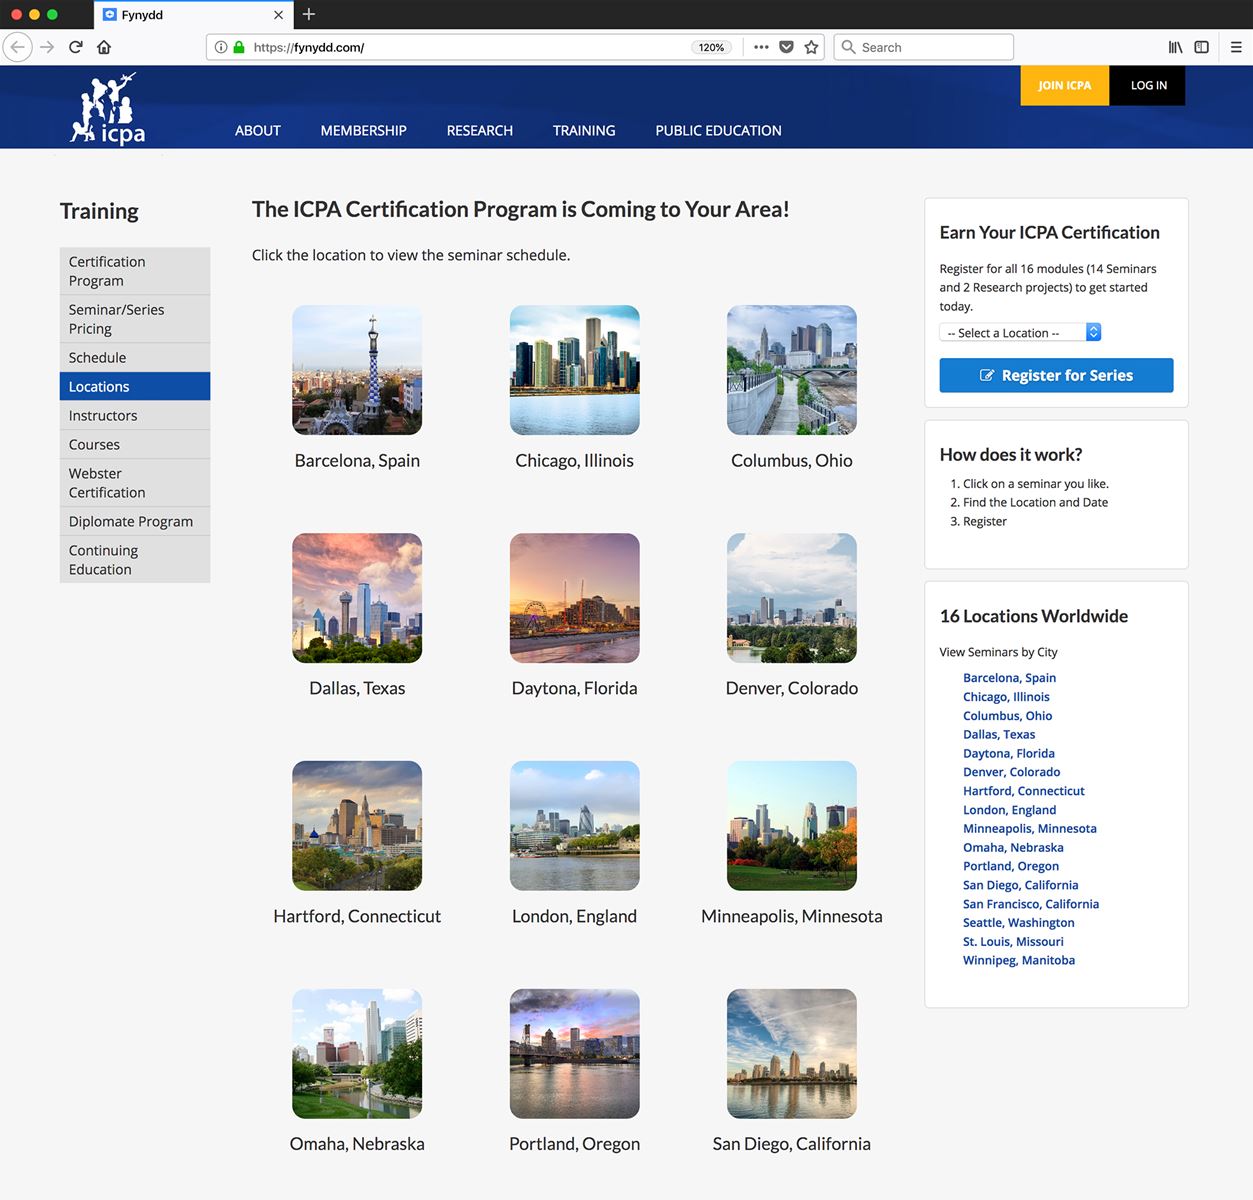Click Winnipeg, Manitoba link
The height and width of the screenshot is (1200, 1253).
click(1019, 961)
